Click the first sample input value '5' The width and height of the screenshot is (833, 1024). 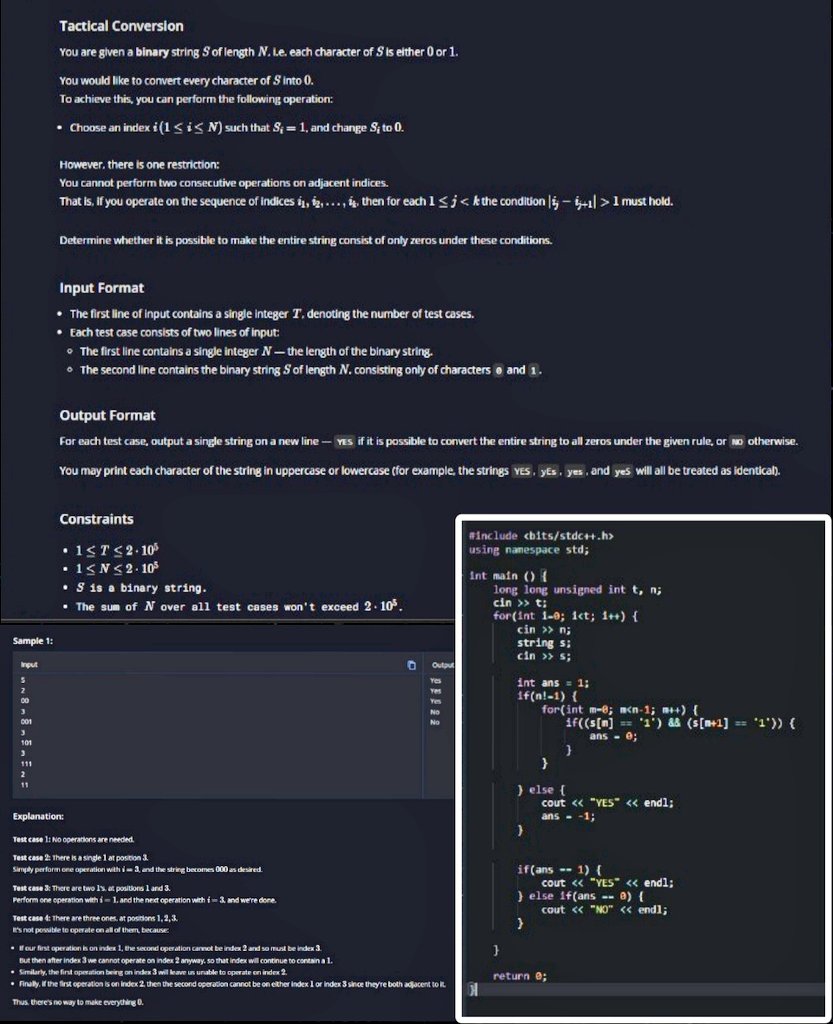(x=23, y=680)
